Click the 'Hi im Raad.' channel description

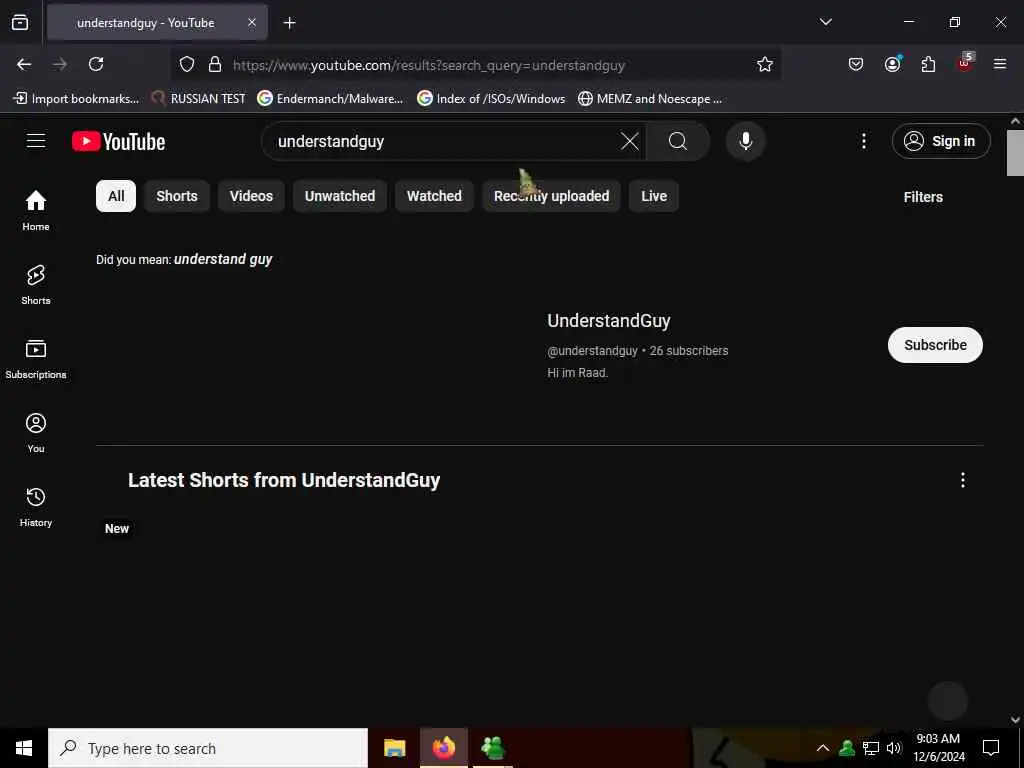577,373
